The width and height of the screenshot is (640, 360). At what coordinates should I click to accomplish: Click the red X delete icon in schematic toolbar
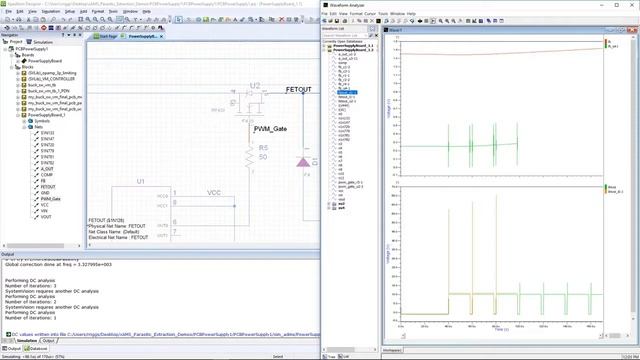(282, 20)
